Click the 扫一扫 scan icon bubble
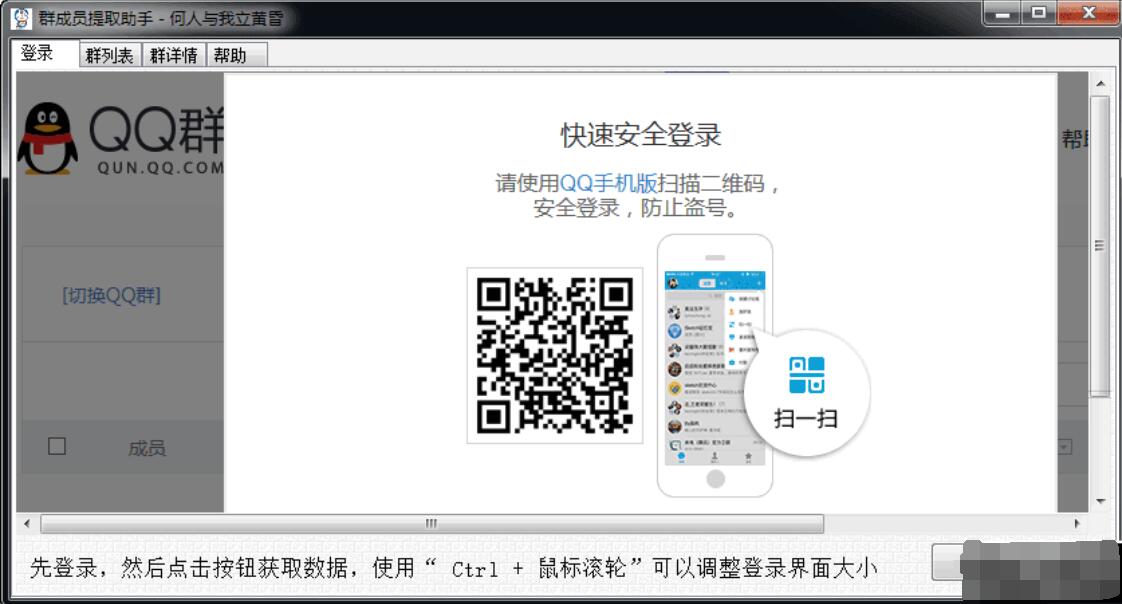Image resolution: width=1122 pixels, height=604 pixels. pos(806,392)
